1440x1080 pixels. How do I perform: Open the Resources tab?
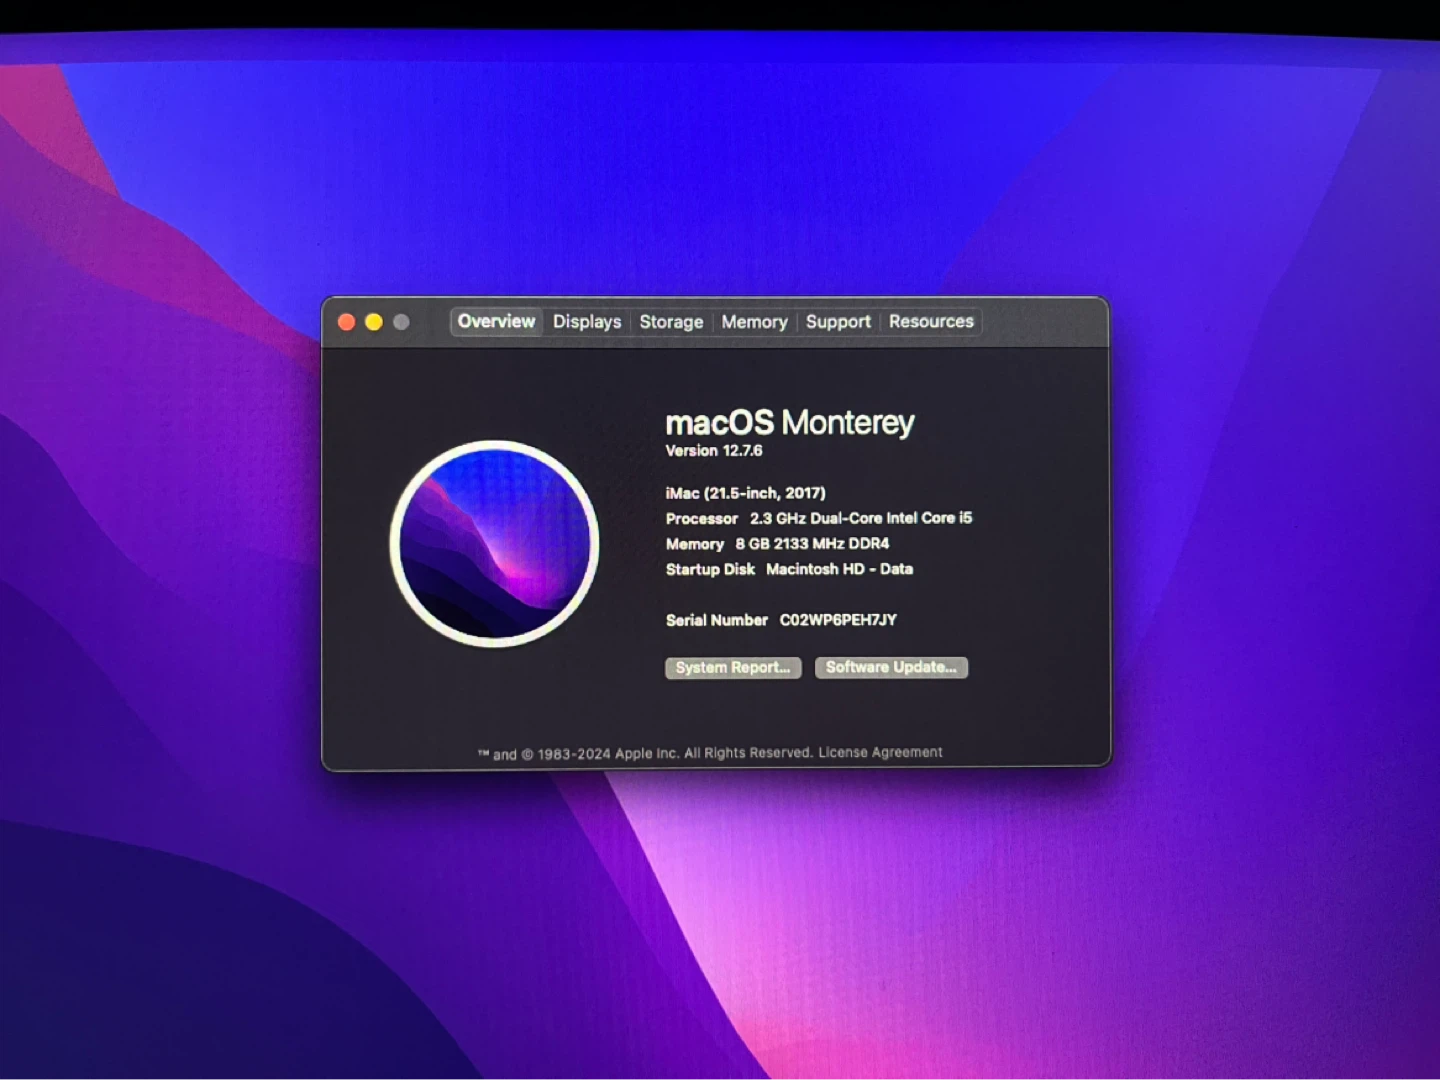pos(931,322)
